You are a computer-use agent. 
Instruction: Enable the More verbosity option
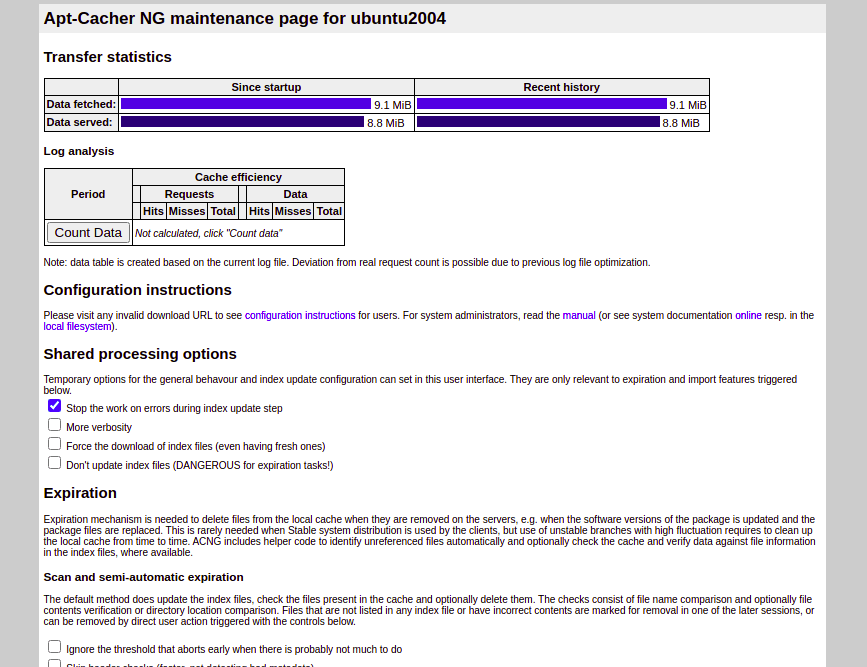pyautogui.click(x=54, y=424)
